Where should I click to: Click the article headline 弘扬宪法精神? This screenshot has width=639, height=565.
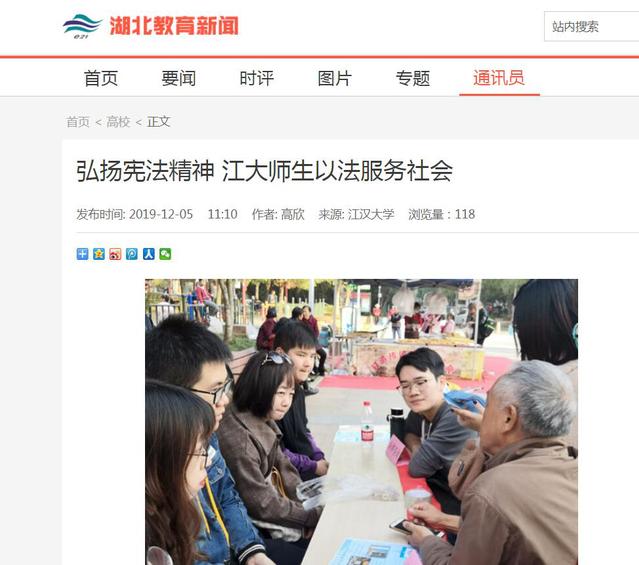(x=145, y=171)
